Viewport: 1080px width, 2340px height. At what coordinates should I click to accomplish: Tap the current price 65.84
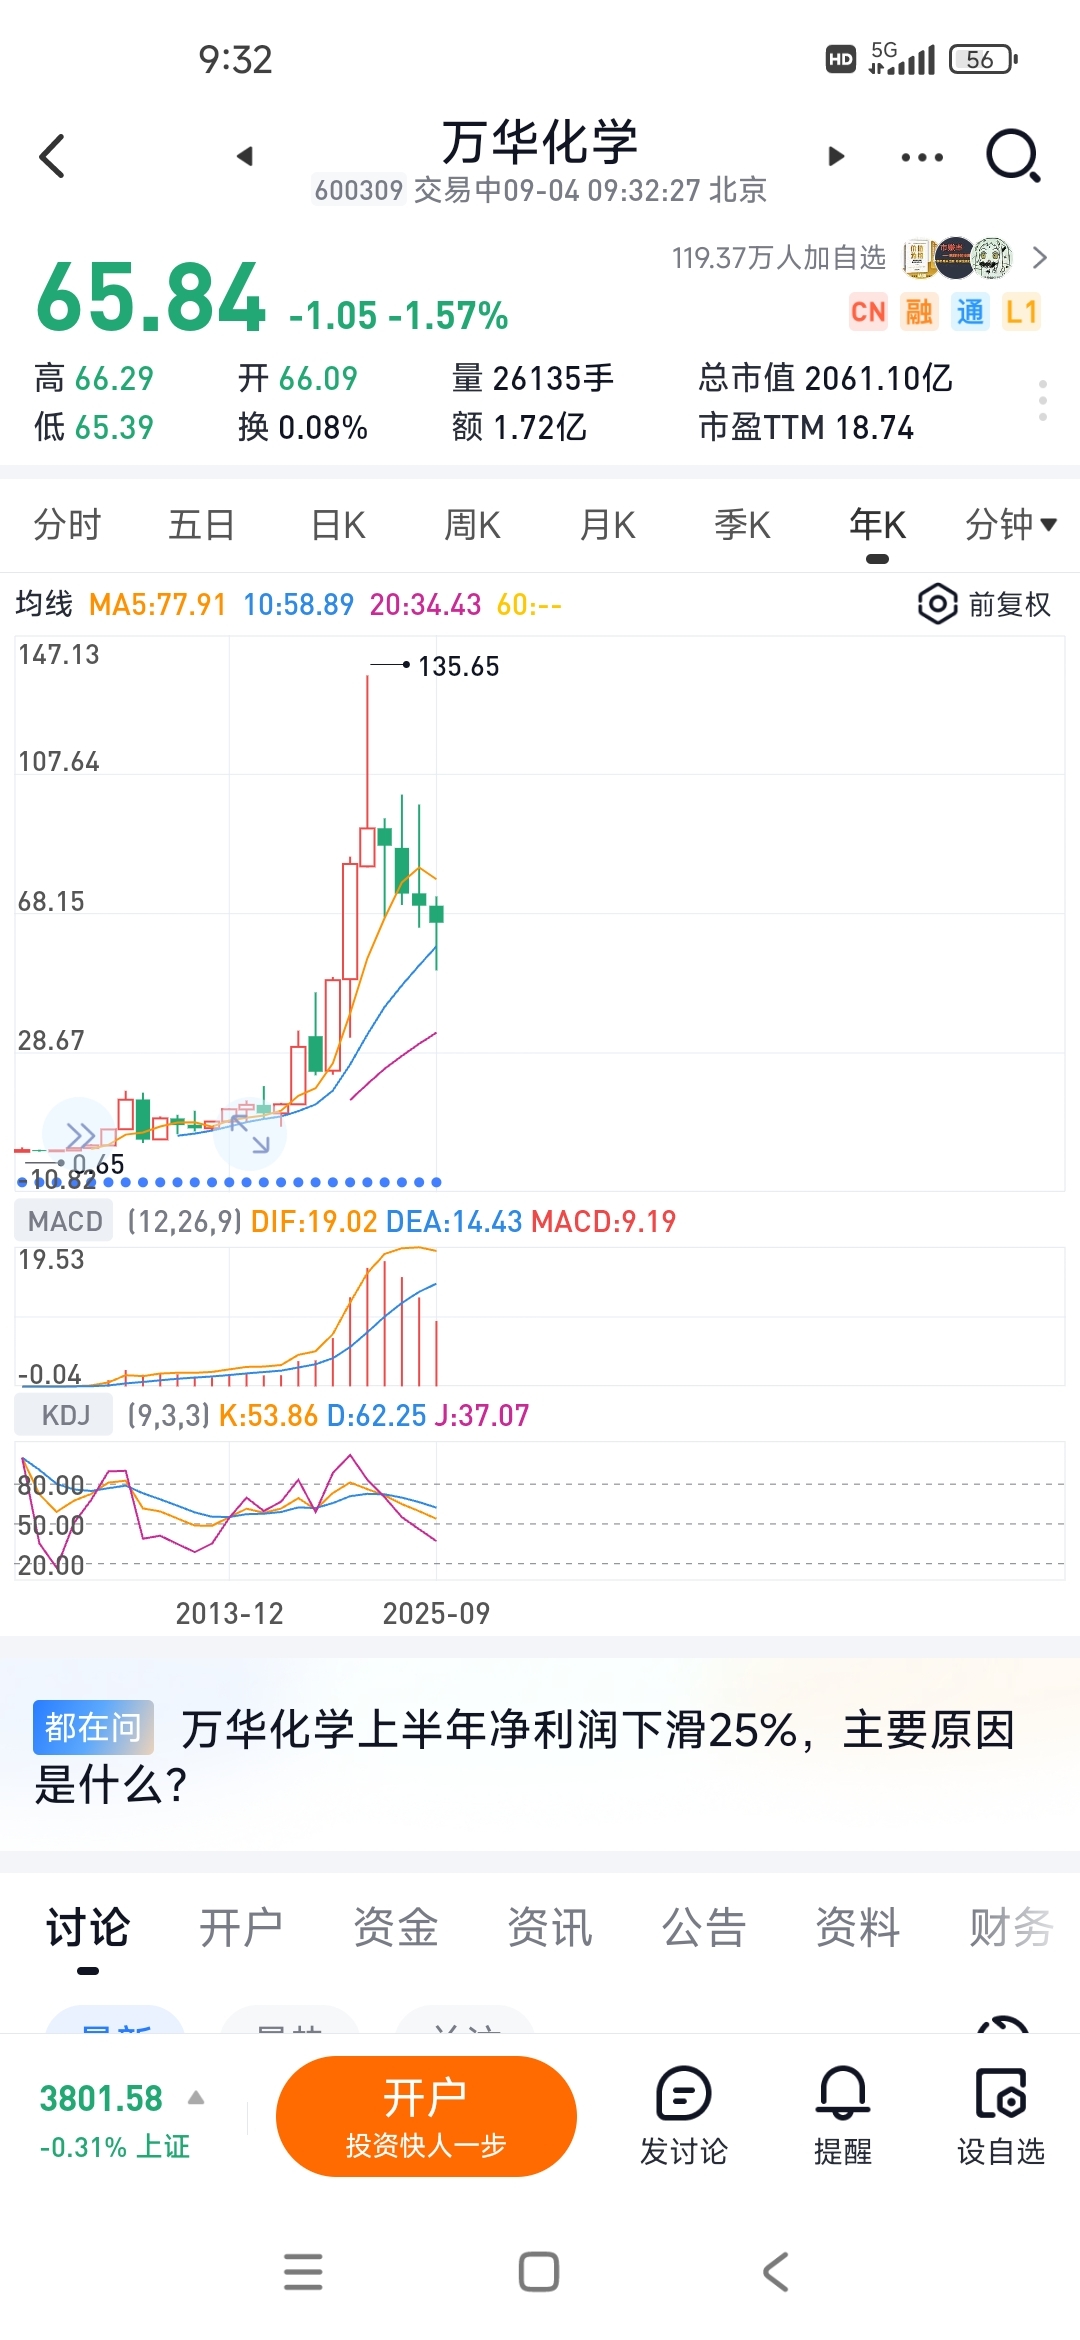[151, 297]
